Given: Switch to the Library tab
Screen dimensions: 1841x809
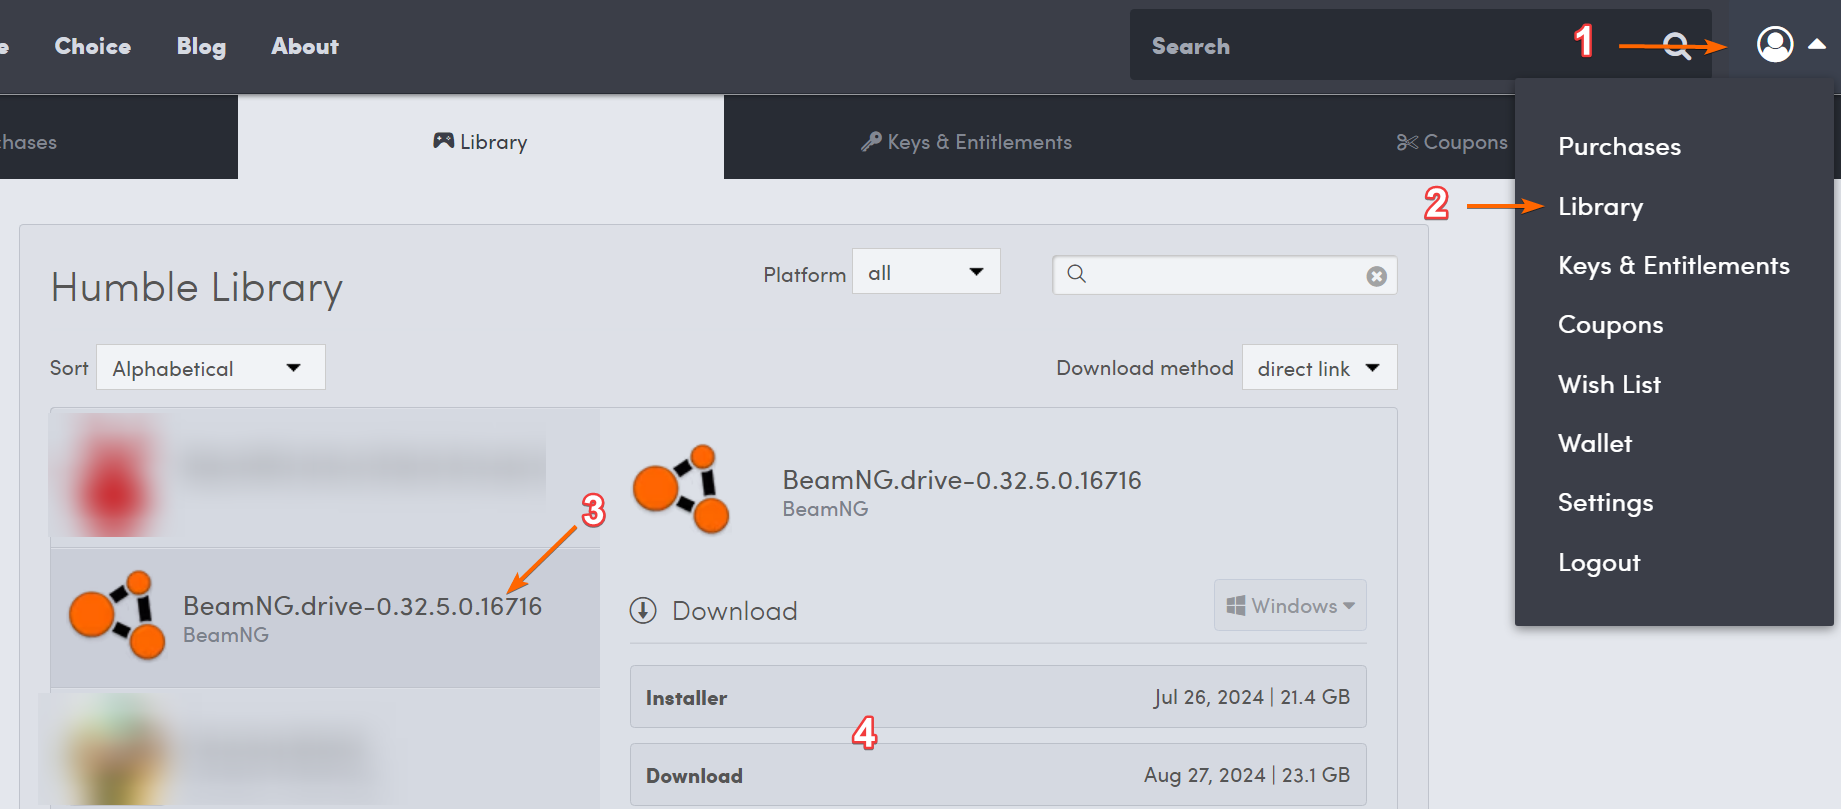Looking at the screenshot, I should click(x=481, y=137).
